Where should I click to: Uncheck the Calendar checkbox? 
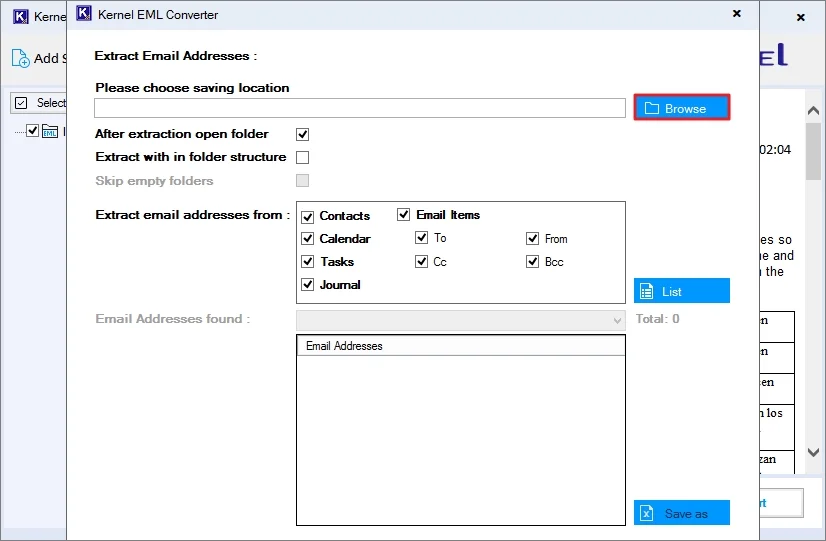tap(308, 239)
